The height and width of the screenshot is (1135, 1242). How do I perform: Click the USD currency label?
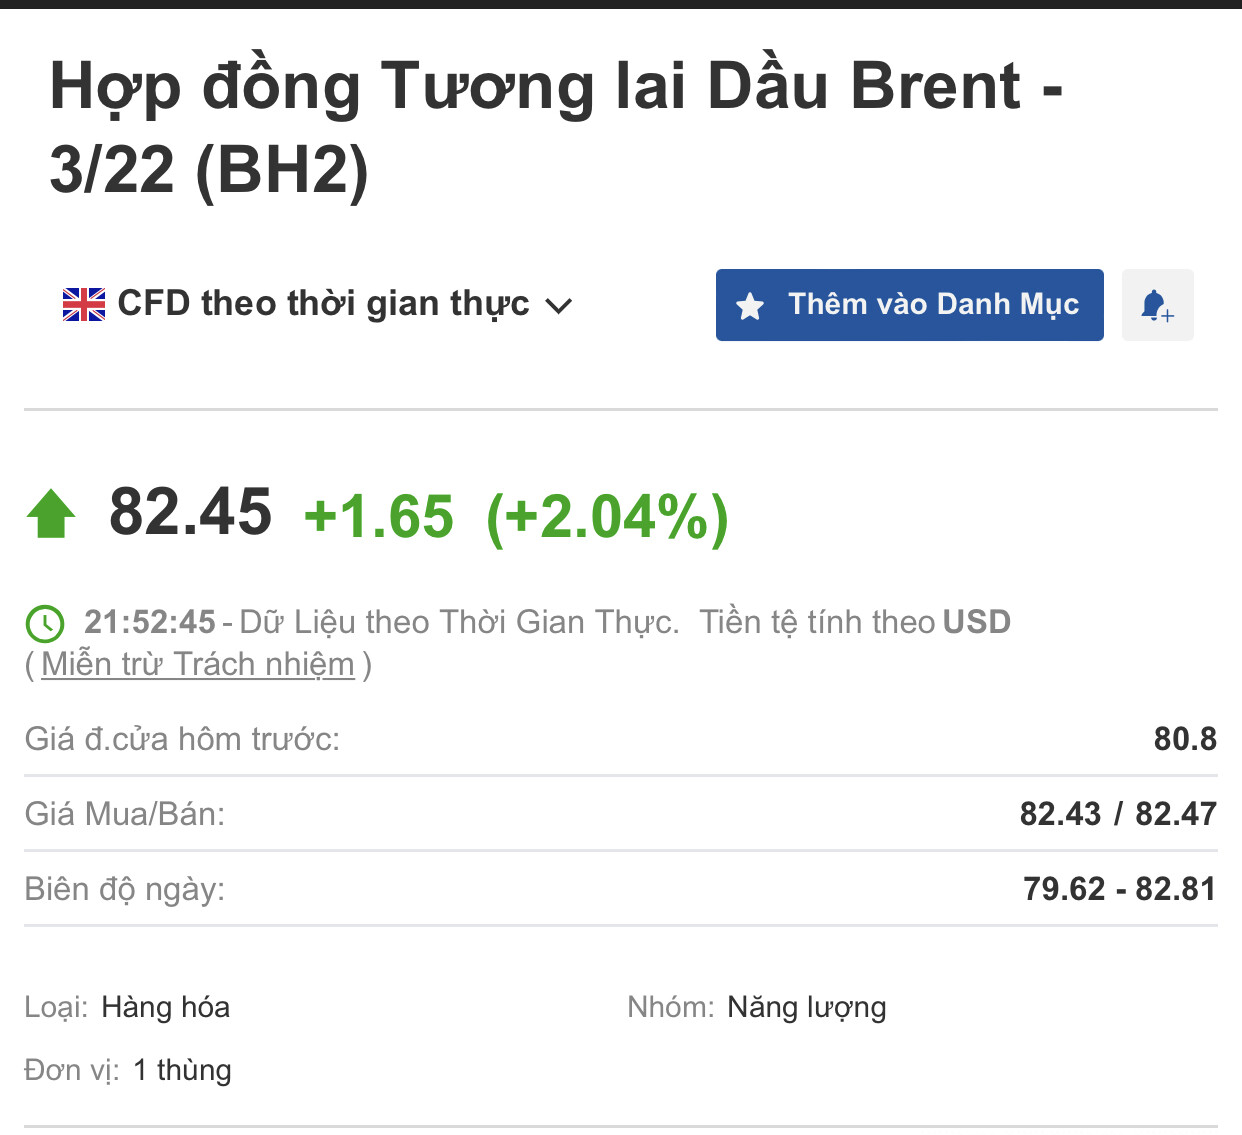coord(976,622)
